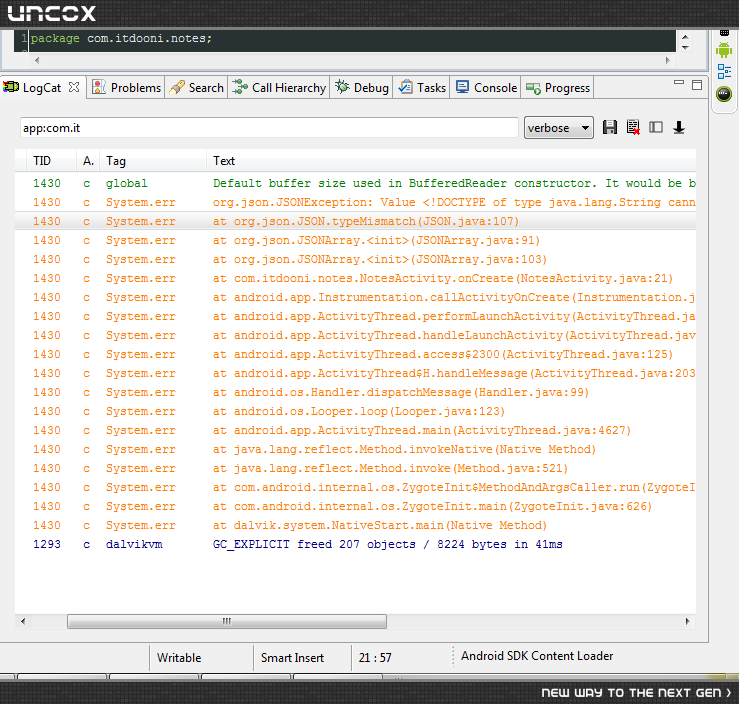
Task: Select the callActivityOnCreate log row
Action: point(355,297)
